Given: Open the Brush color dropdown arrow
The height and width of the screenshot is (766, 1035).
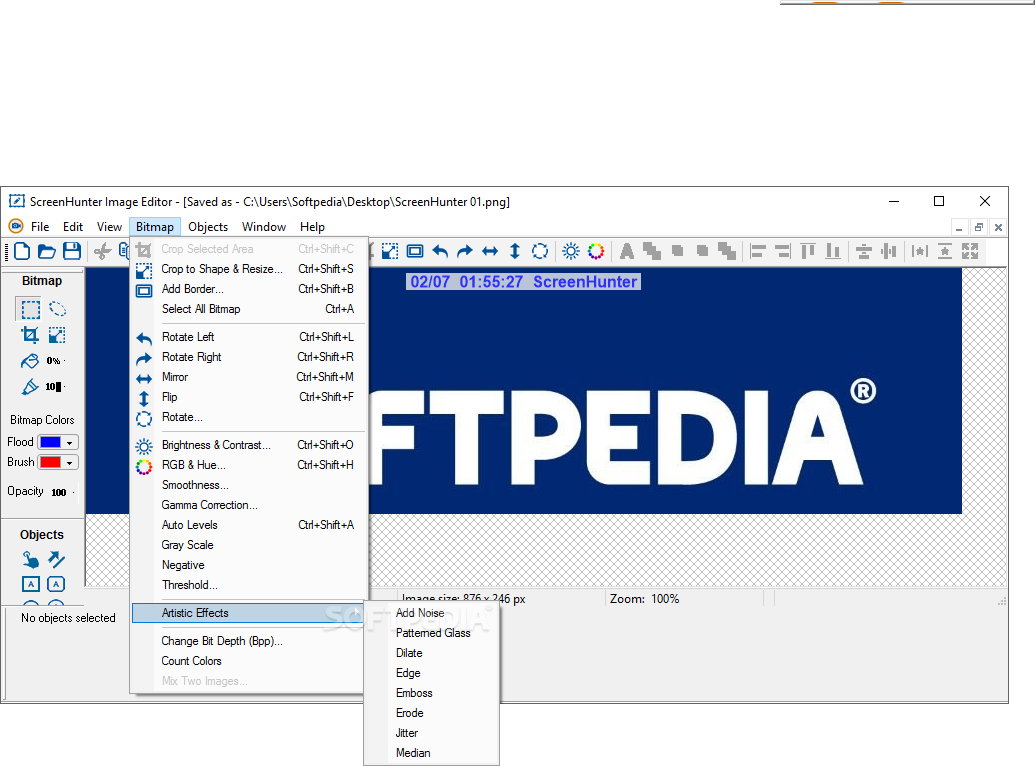Looking at the screenshot, I should [69, 462].
